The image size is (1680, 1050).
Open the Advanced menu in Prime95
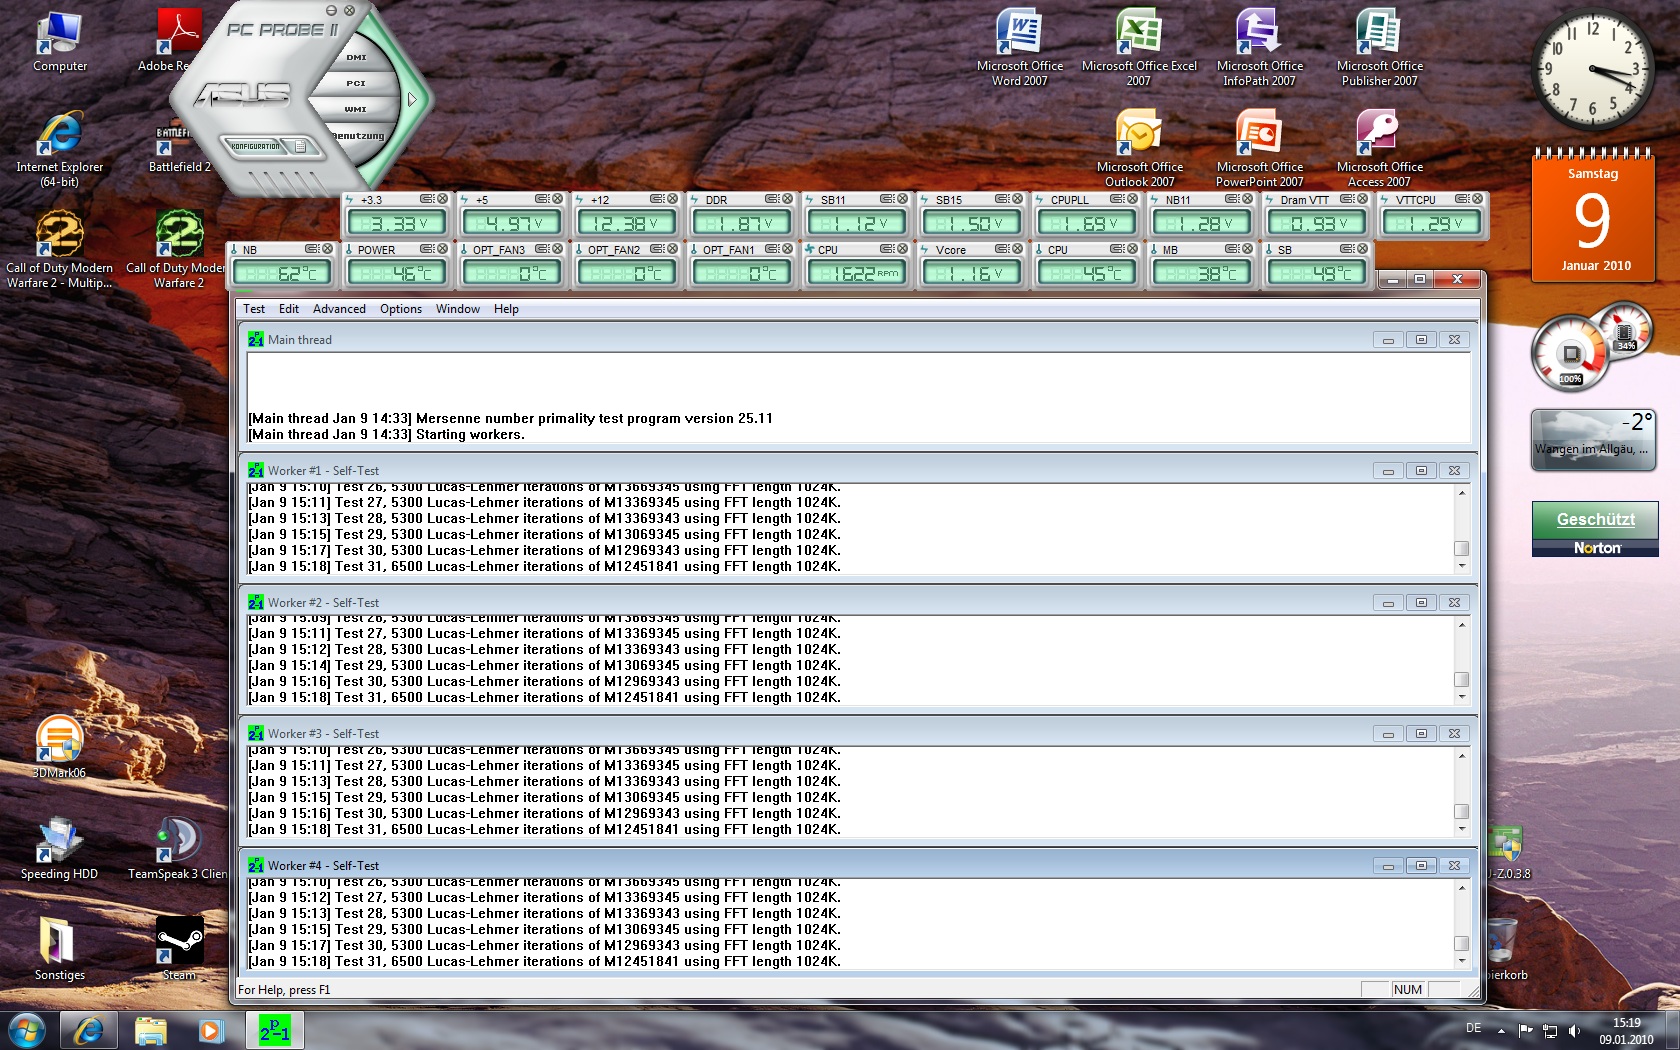[339, 309]
